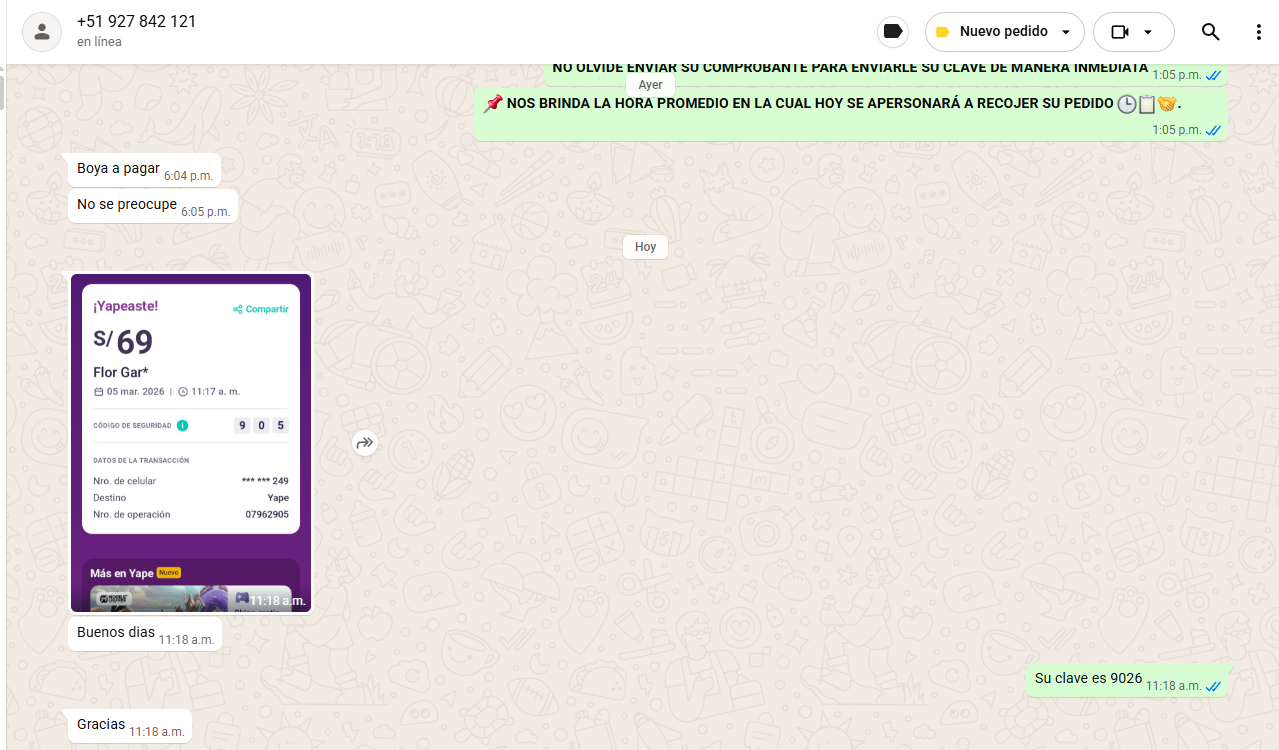Select the 'Boya a pagar' message
Viewport: 1279px width, 750px height.
pyautogui.click(x=118, y=169)
